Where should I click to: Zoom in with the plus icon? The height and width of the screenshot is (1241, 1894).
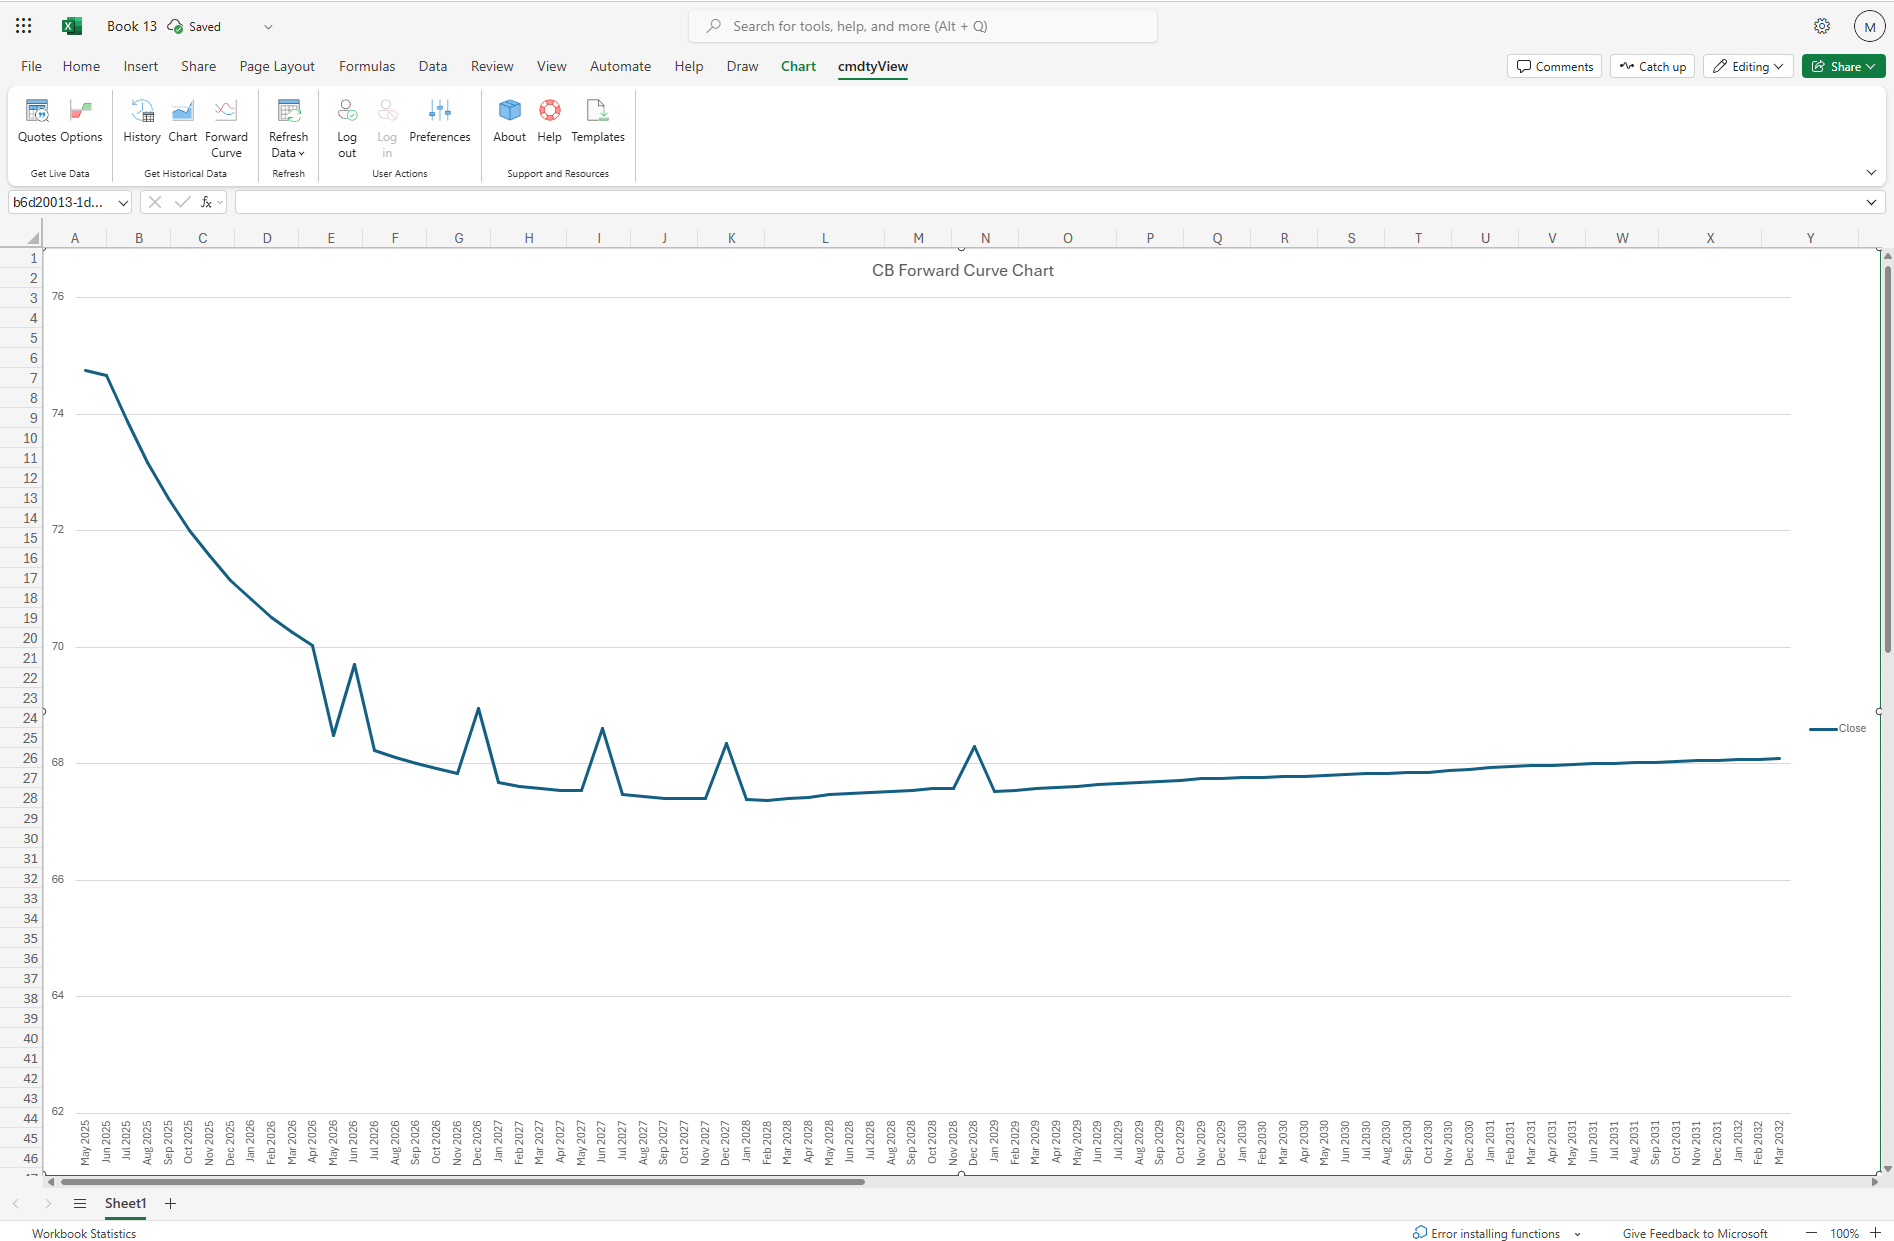click(1876, 1233)
